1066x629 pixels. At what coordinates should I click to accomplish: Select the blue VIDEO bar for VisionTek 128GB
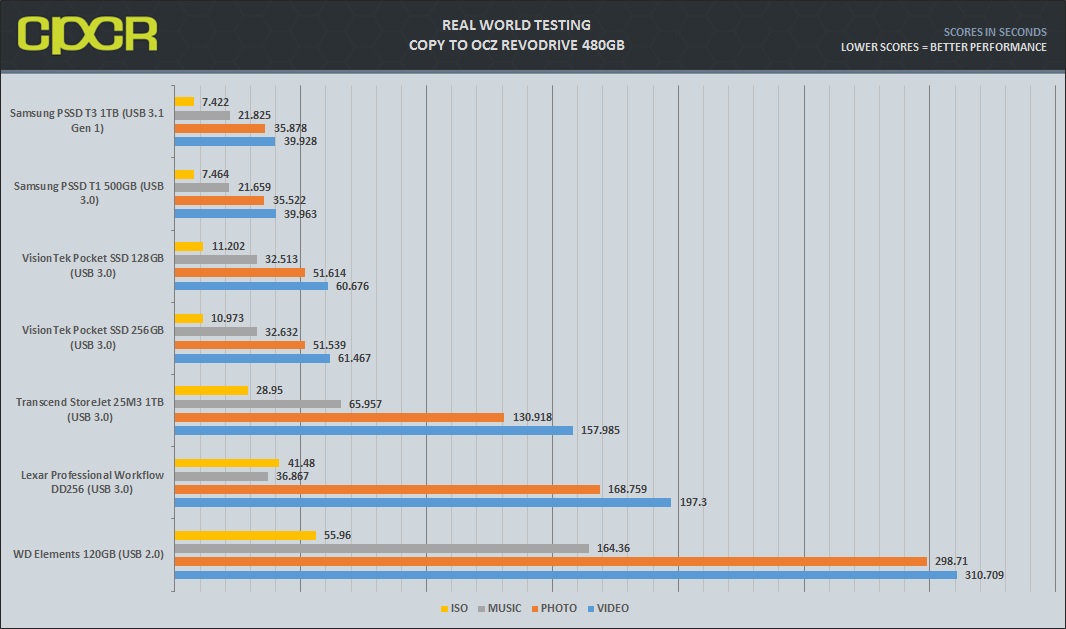(252, 286)
